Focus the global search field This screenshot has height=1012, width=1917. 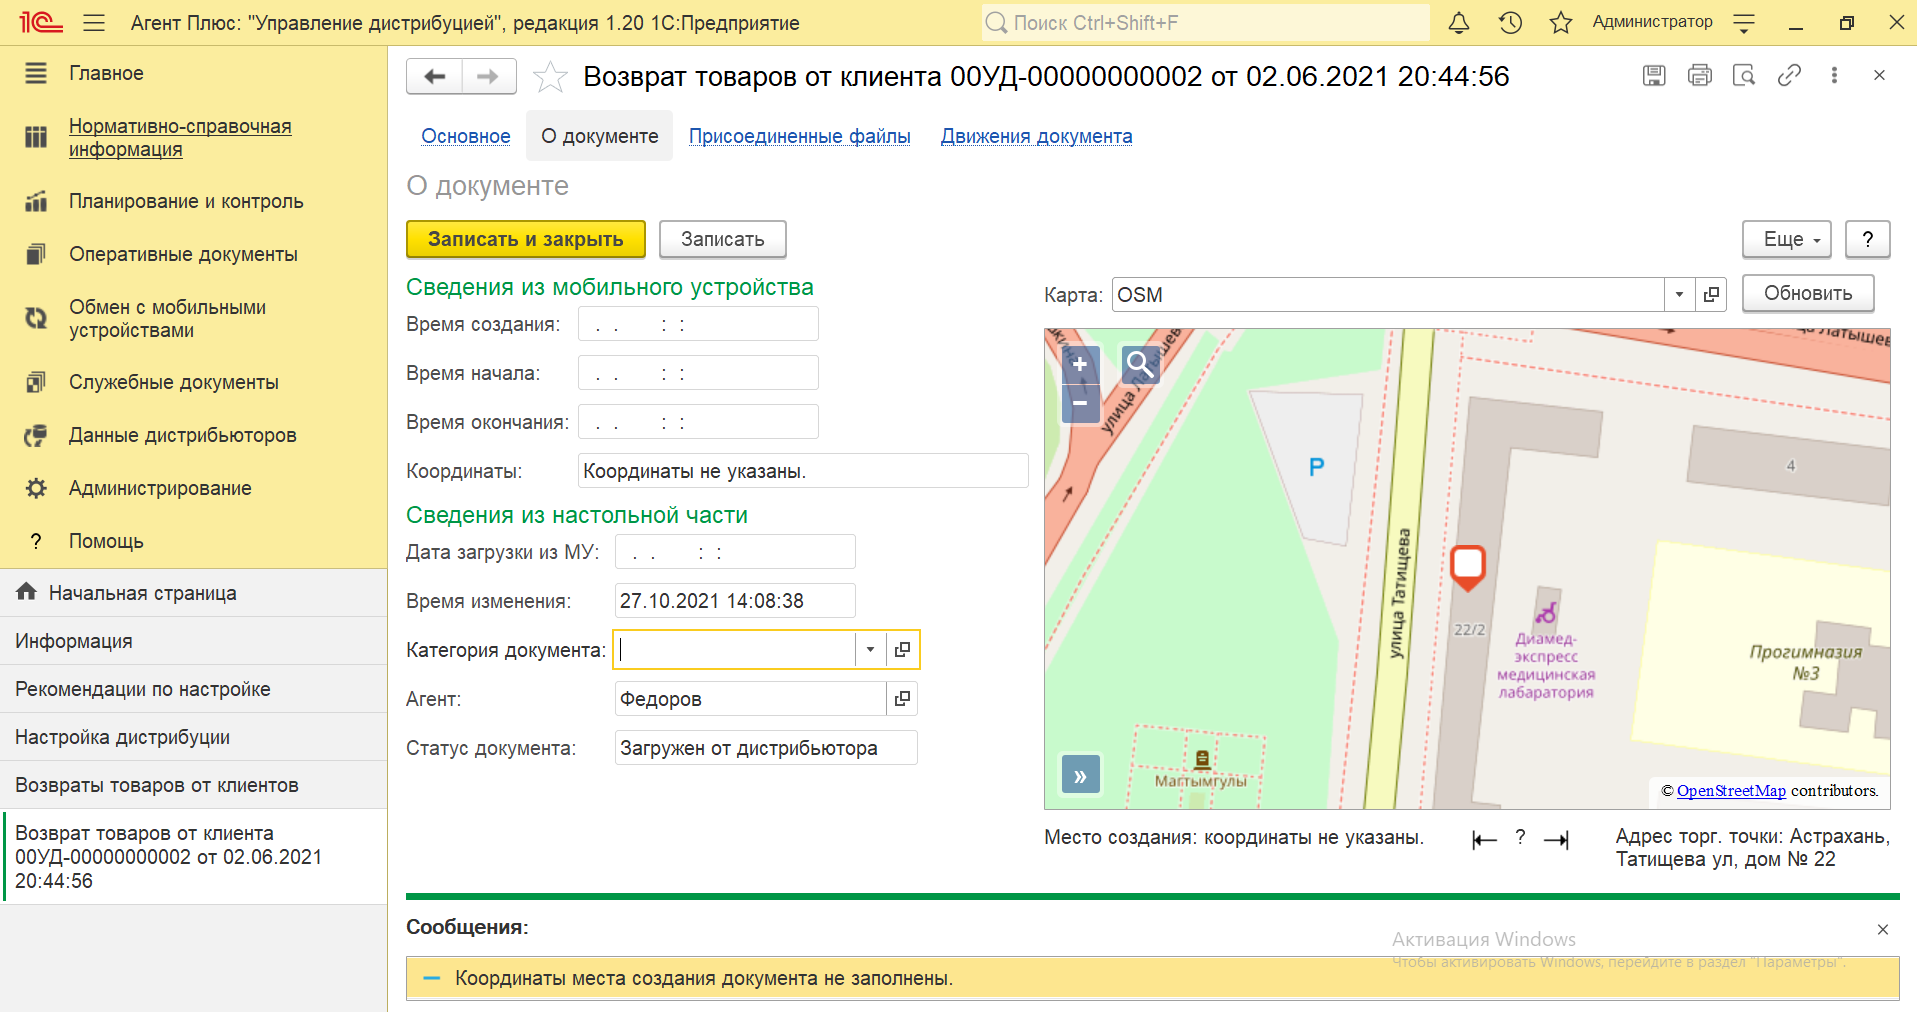(1205, 22)
